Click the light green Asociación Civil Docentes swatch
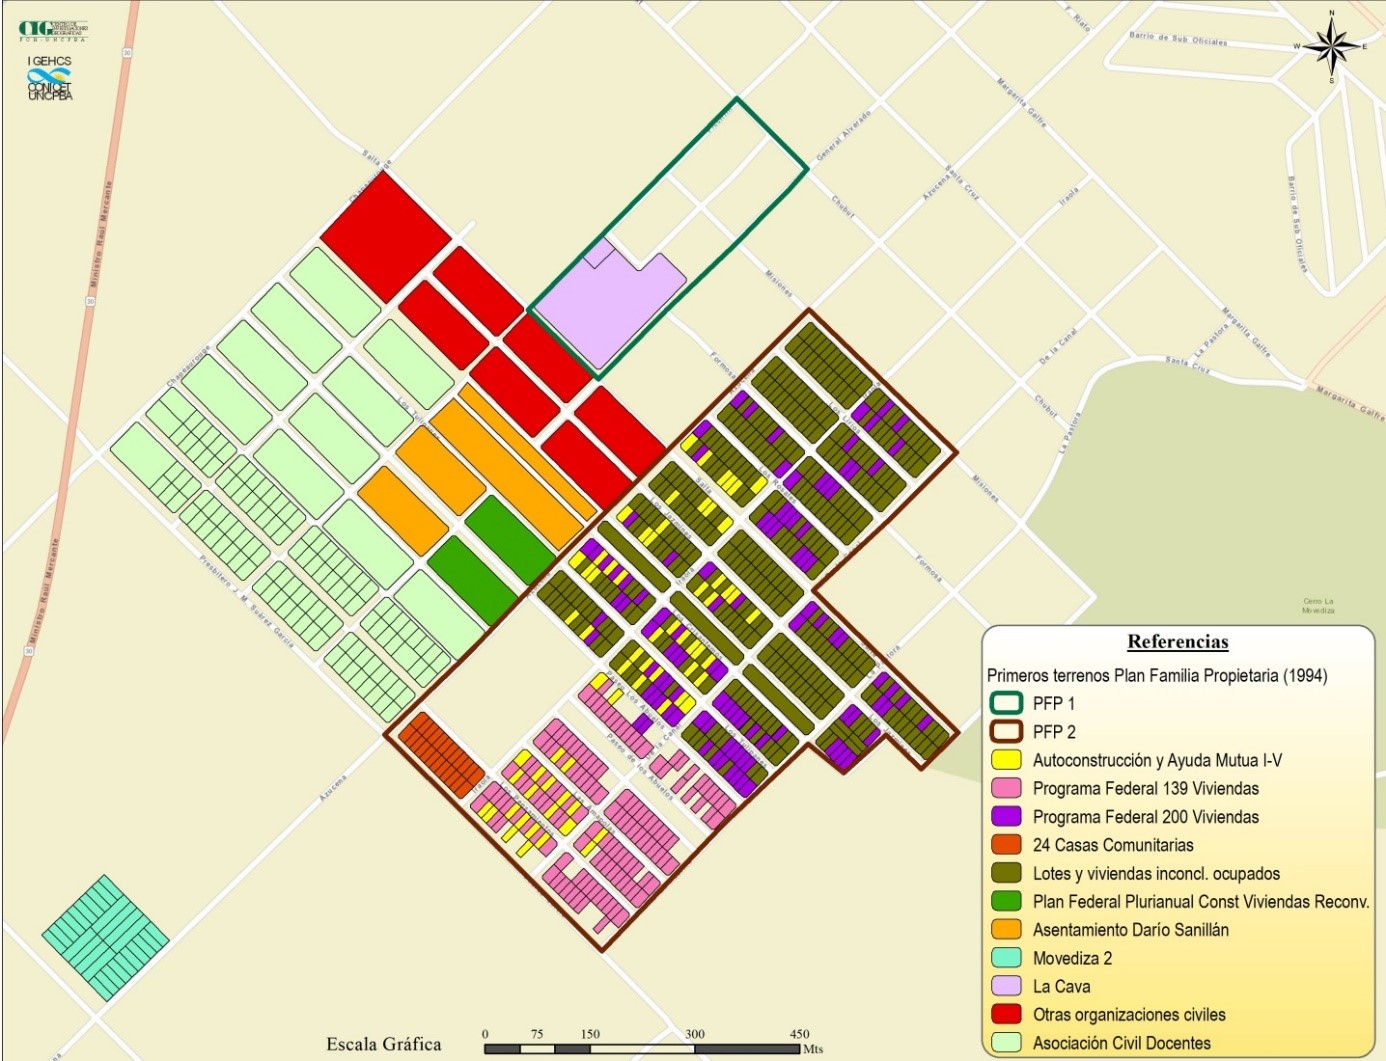The width and height of the screenshot is (1386, 1061). click(1006, 1042)
